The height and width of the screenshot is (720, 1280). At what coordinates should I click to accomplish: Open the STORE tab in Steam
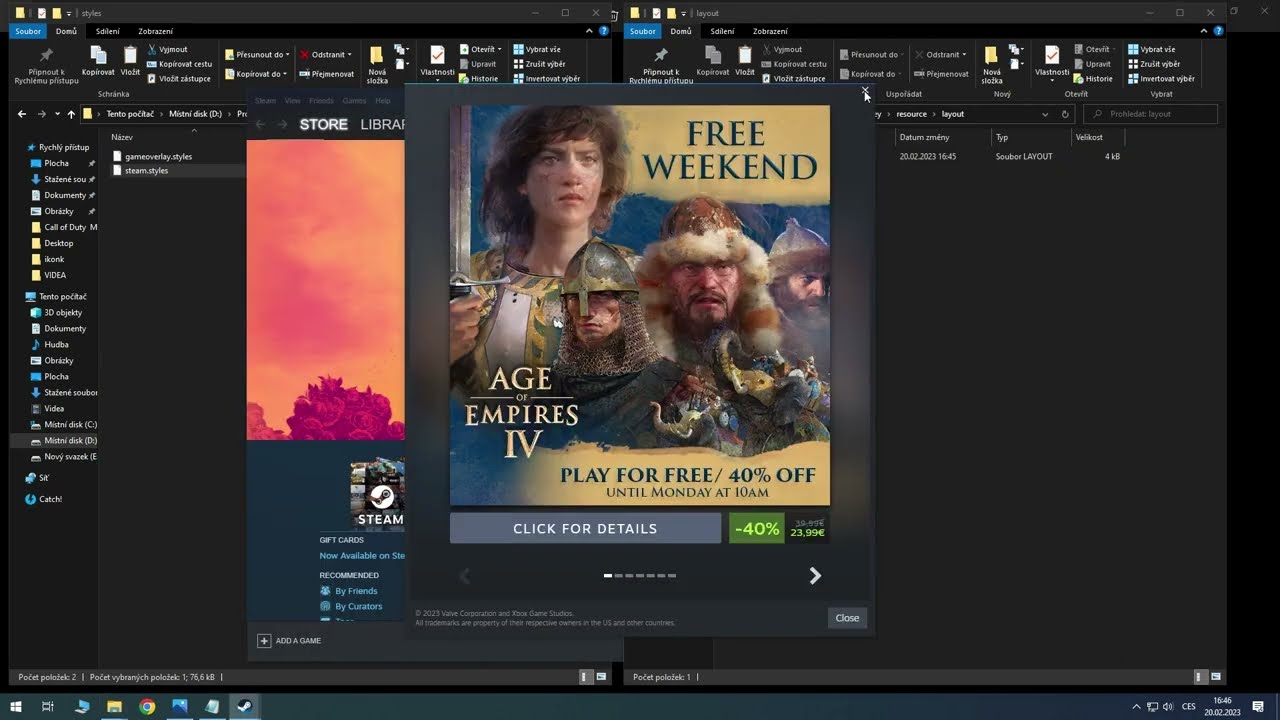click(x=324, y=125)
